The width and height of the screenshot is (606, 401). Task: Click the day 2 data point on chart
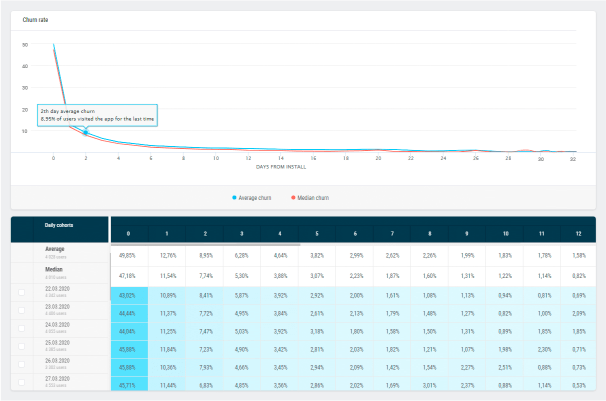click(x=86, y=133)
